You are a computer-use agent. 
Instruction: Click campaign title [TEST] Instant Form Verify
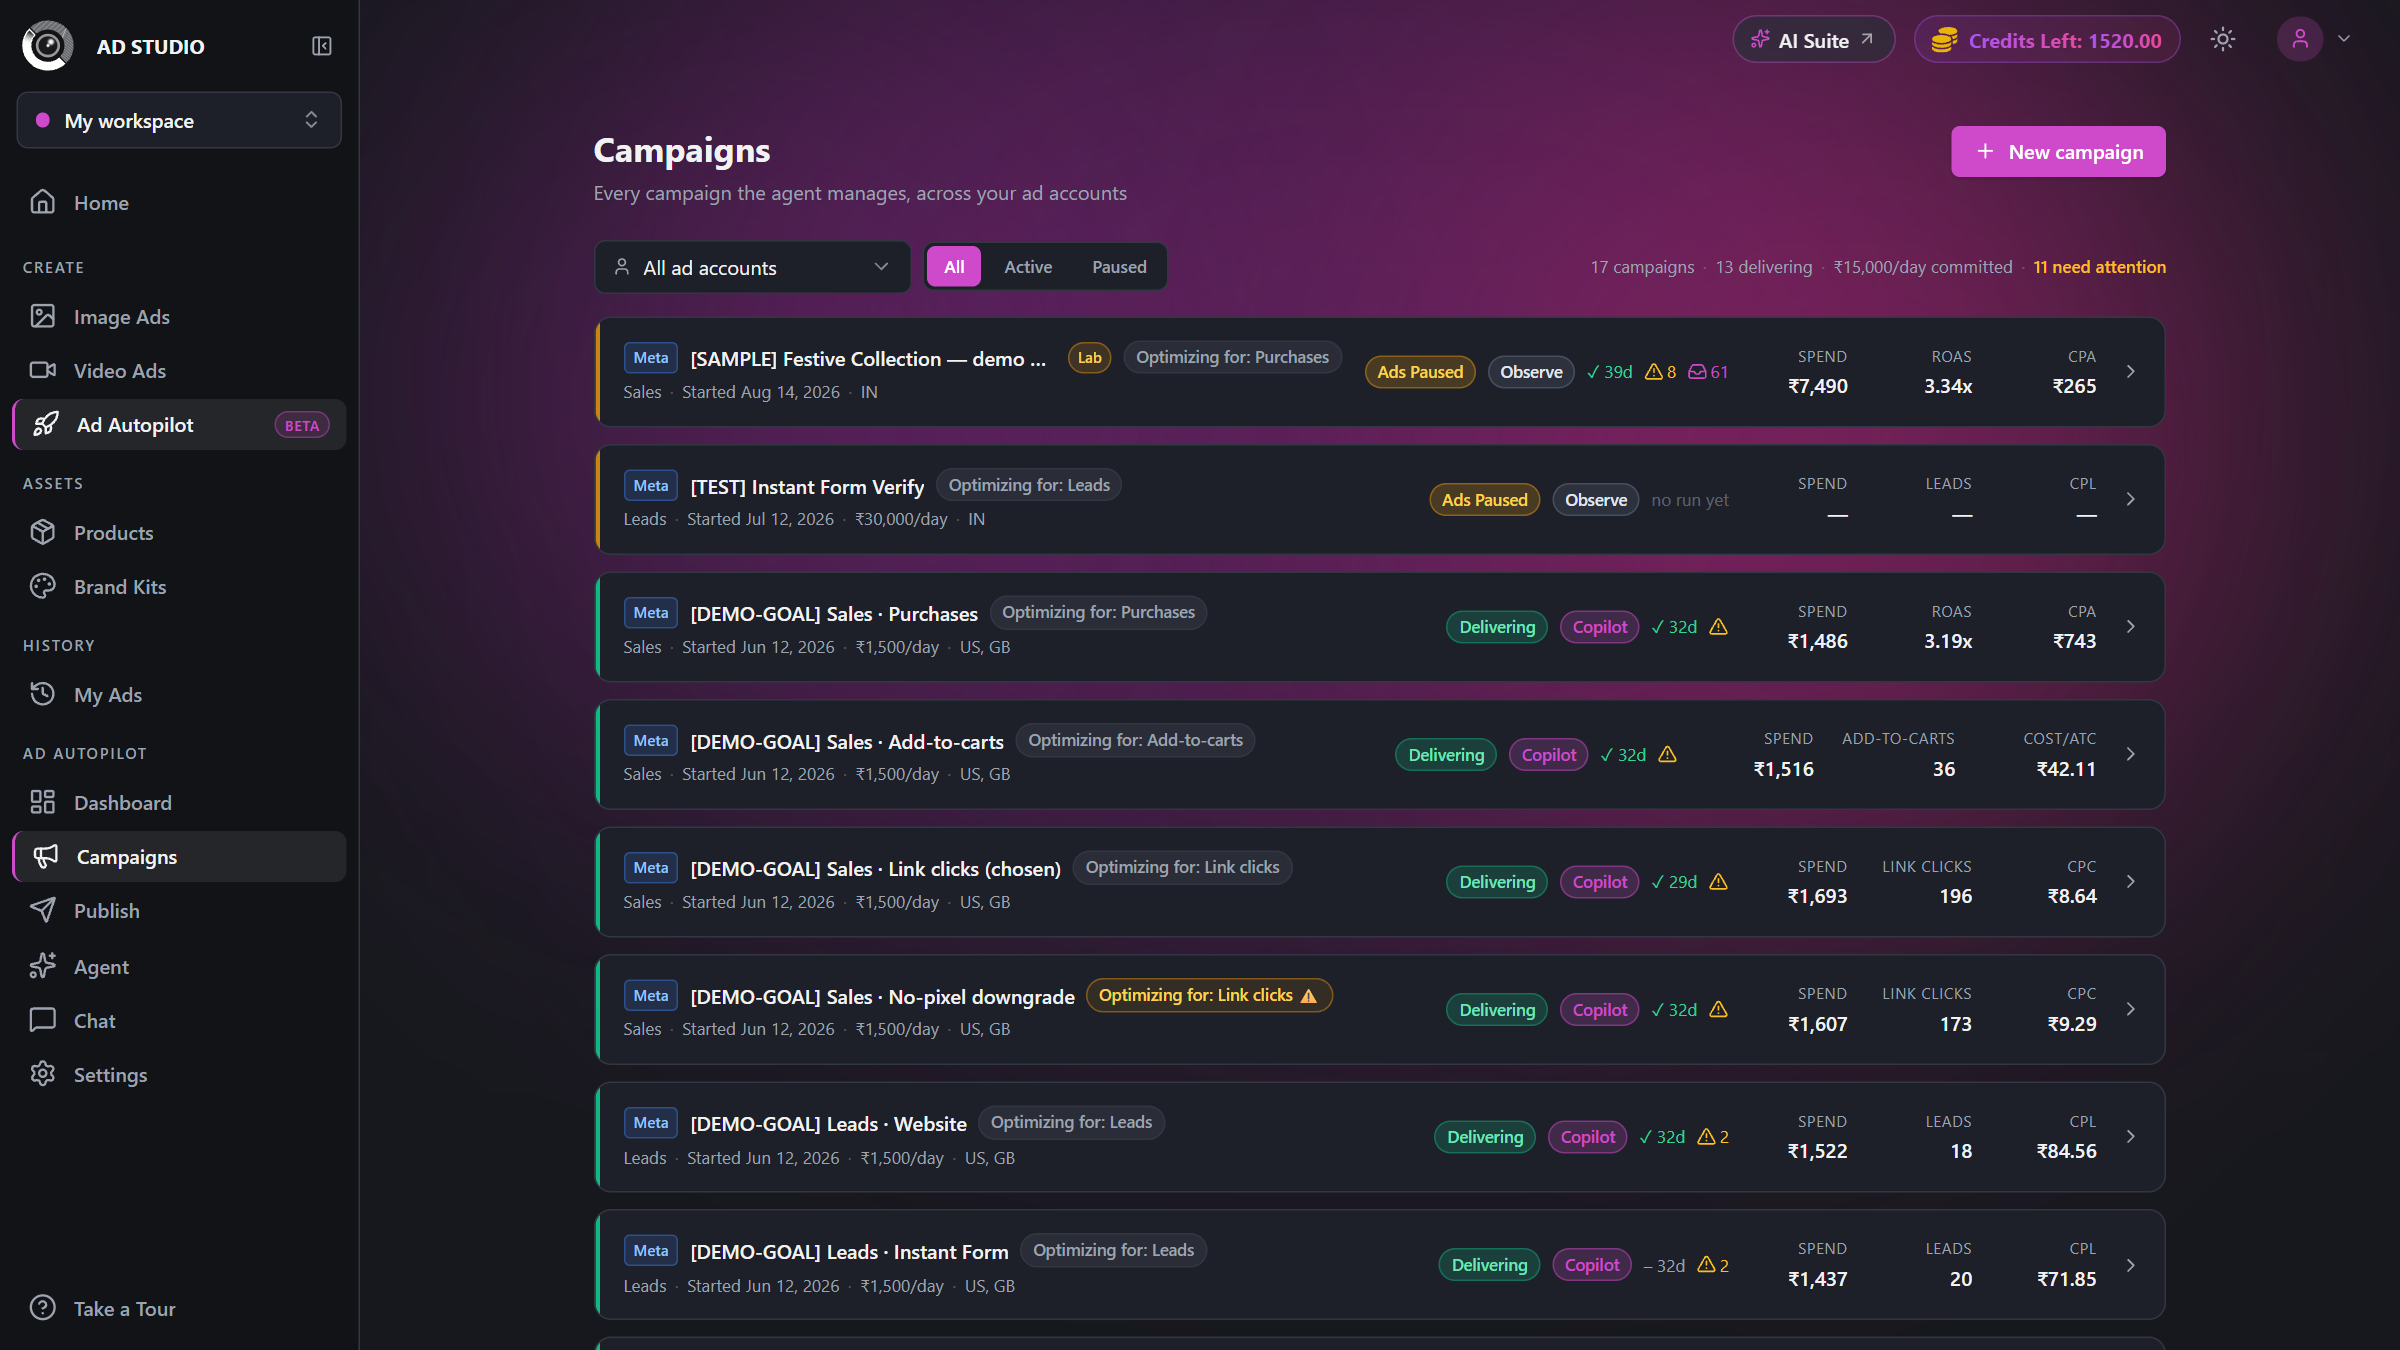point(807,487)
